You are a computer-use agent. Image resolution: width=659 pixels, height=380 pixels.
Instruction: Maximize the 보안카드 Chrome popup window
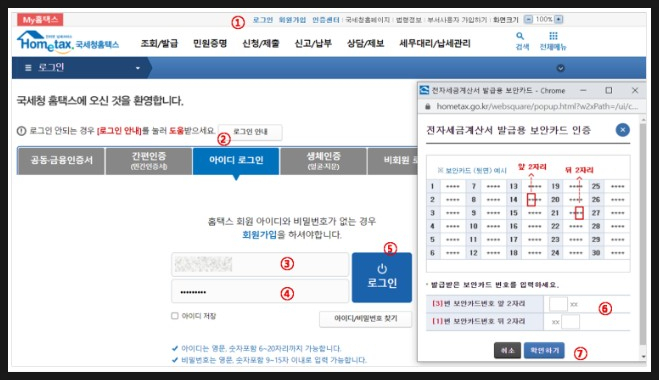609,90
